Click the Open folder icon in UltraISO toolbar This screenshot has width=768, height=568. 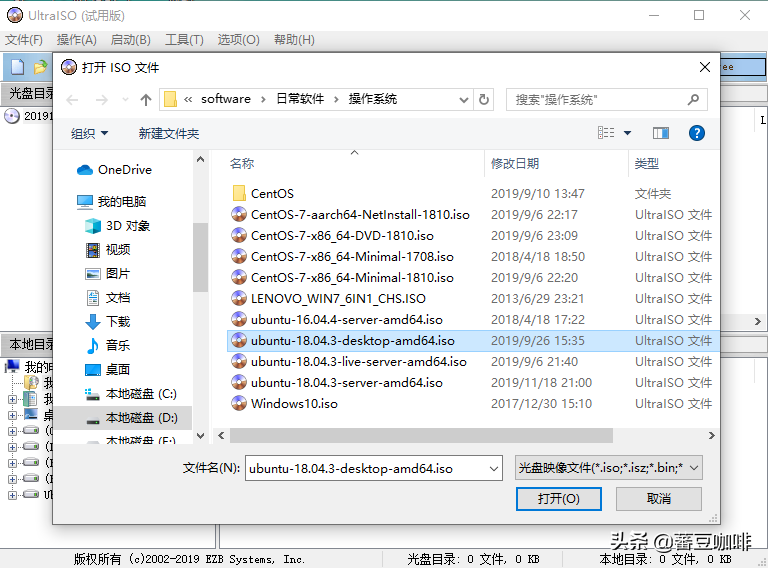click(41, 67)
